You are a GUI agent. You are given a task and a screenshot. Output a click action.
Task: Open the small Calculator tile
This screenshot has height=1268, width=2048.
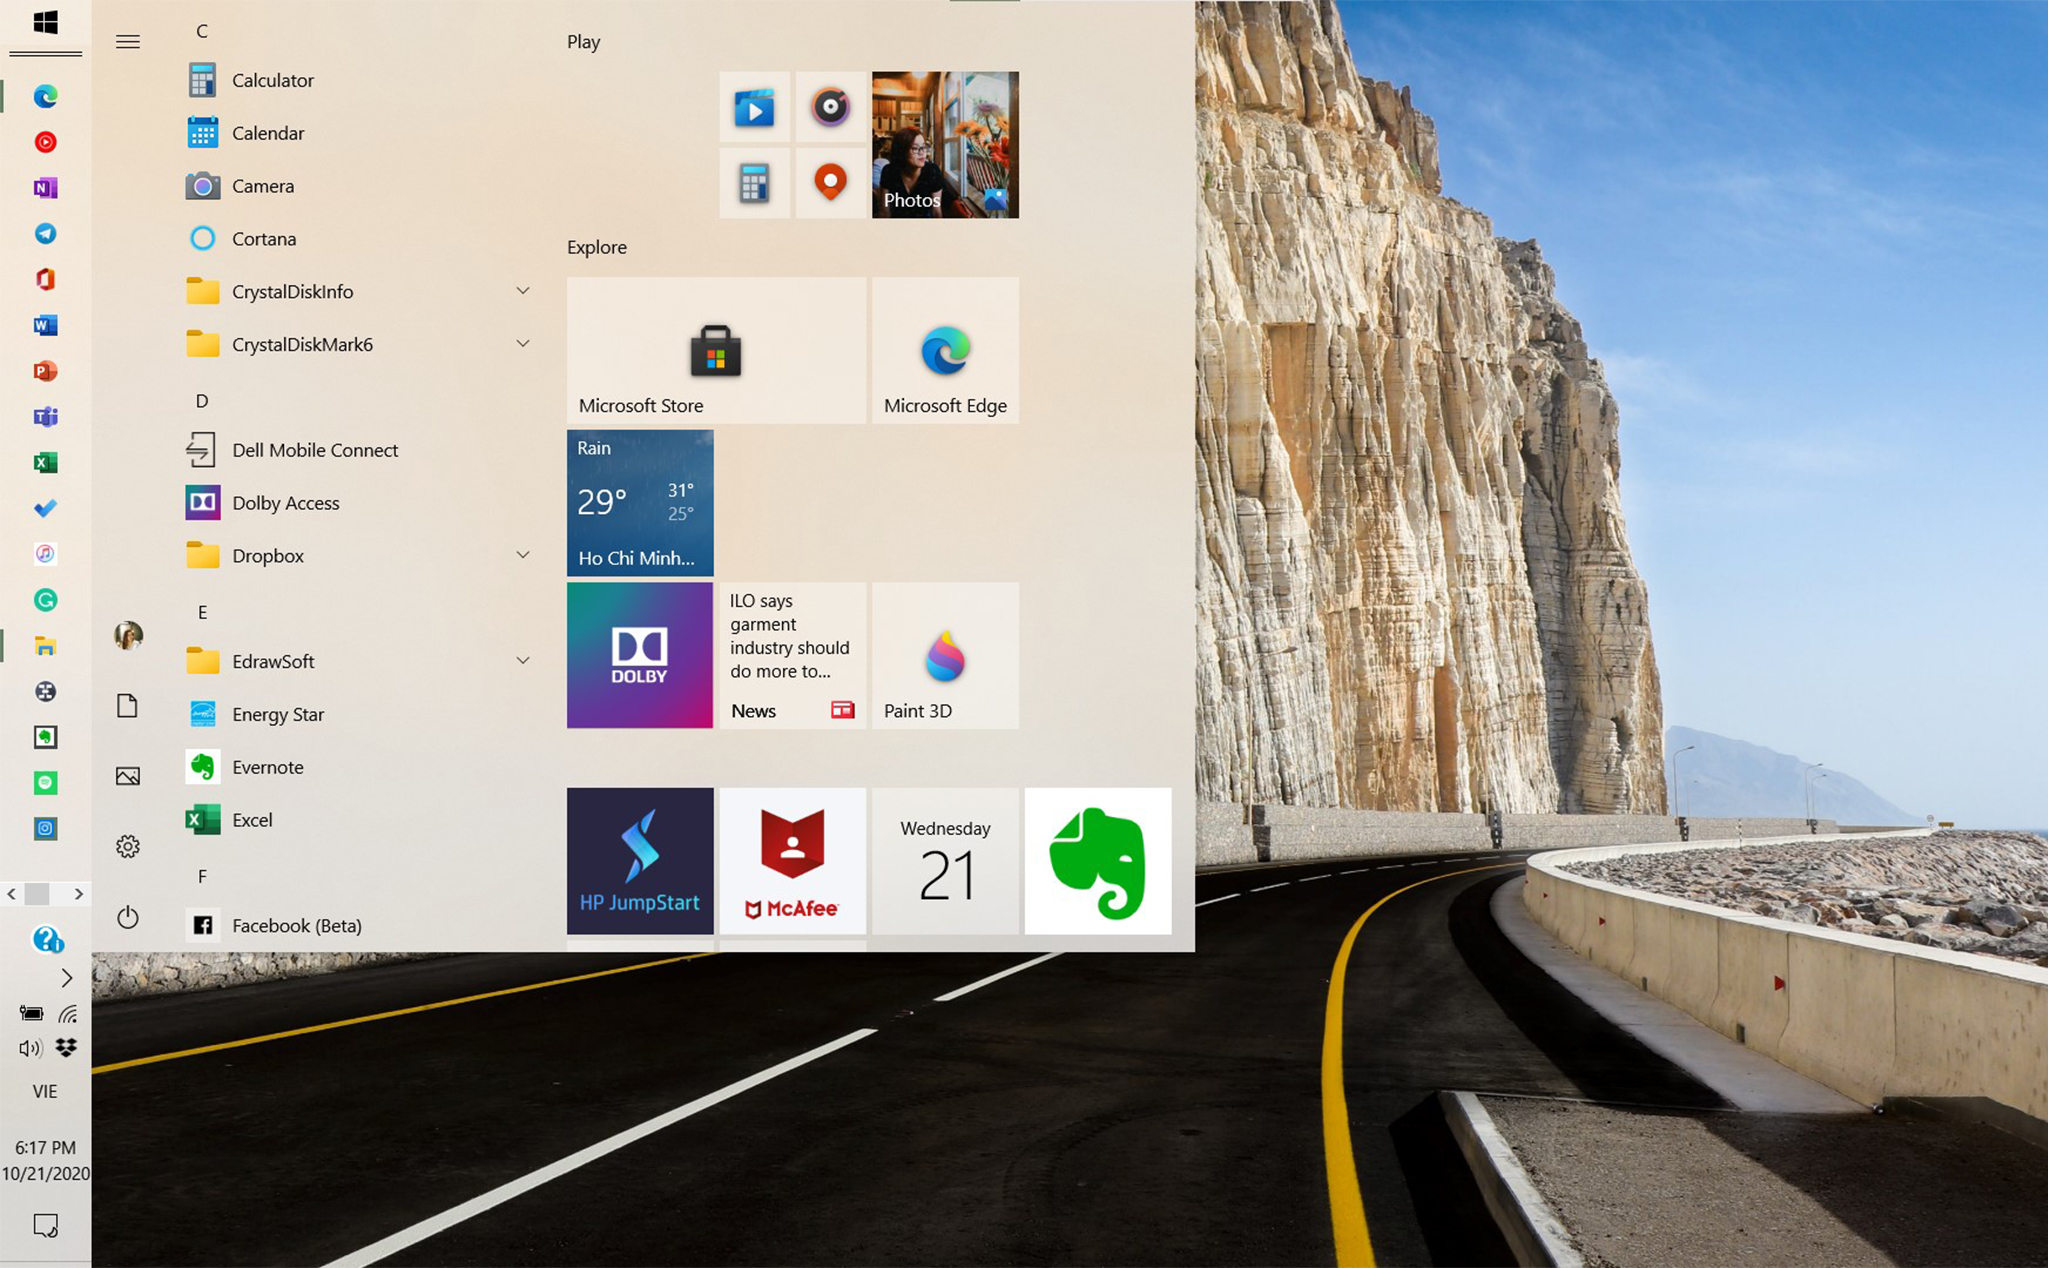point(754,183)
